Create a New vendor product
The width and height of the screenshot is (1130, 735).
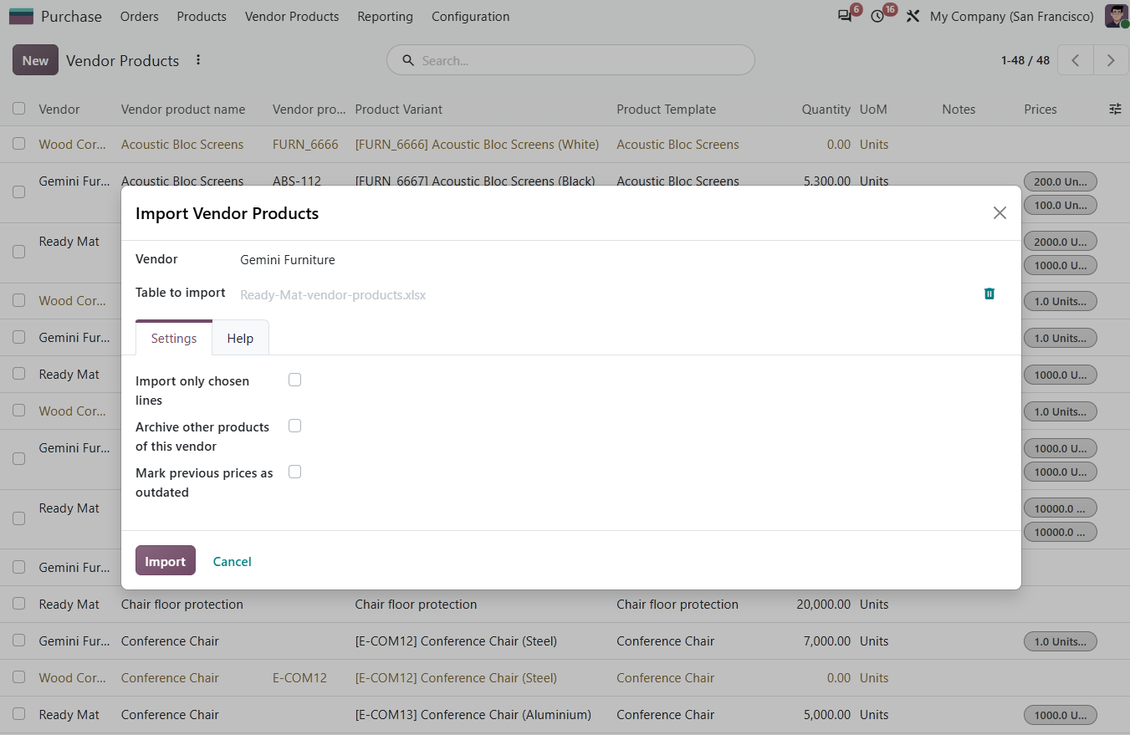coord(35,61)
